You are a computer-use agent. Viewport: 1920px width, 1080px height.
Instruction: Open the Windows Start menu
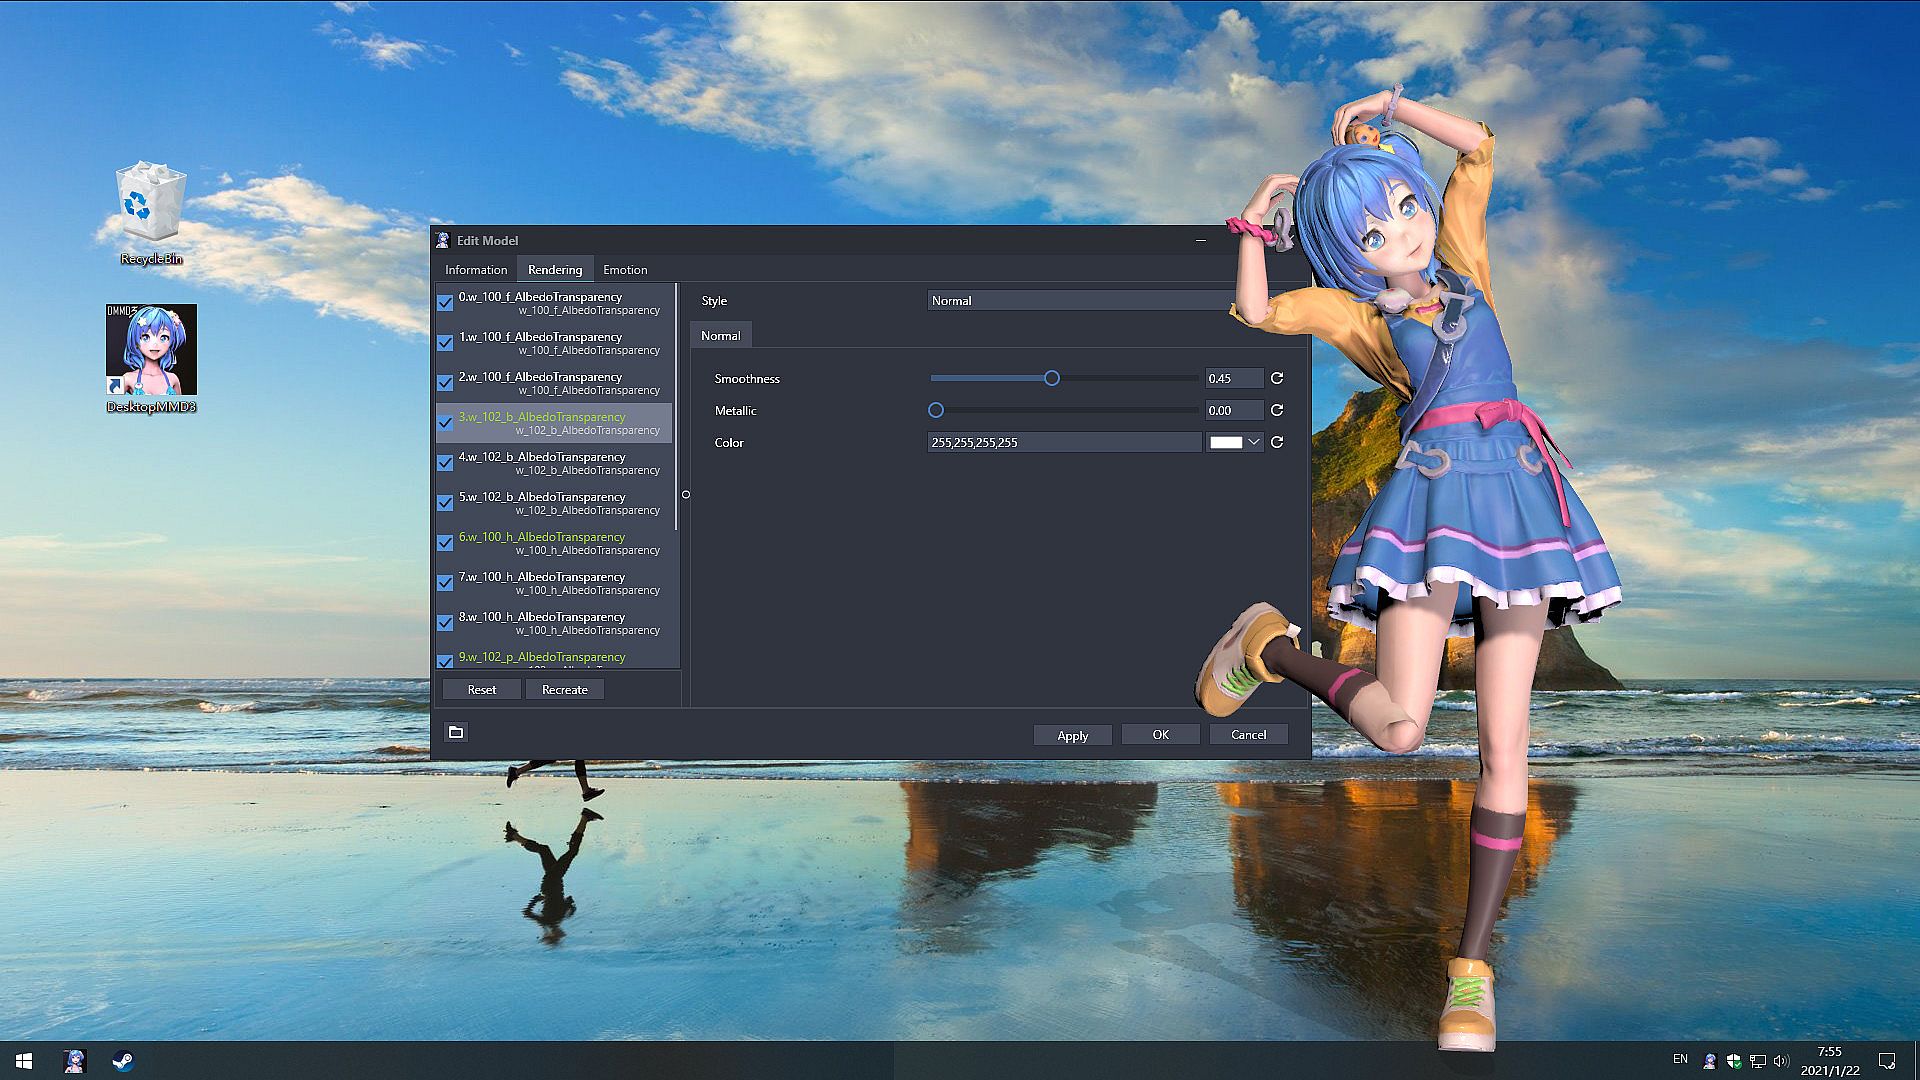(24, 1061)
